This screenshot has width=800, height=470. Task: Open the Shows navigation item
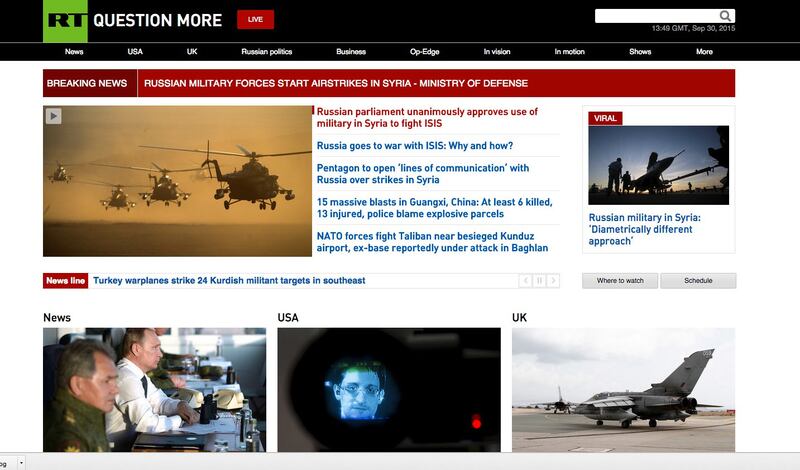coord(640,52)
